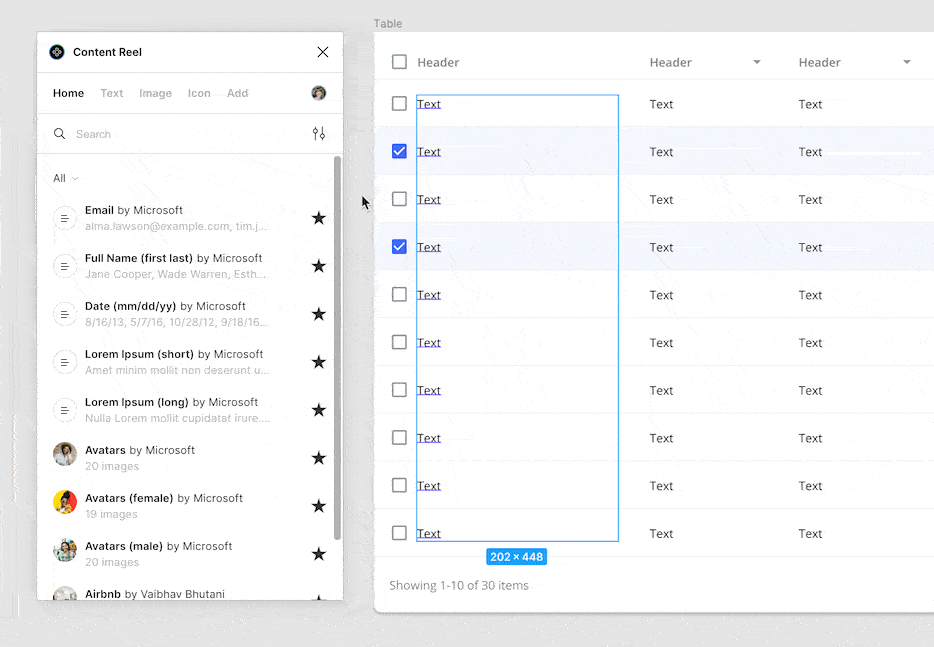
Task: Toggle star for Avatars (male)
Action: 319,554
